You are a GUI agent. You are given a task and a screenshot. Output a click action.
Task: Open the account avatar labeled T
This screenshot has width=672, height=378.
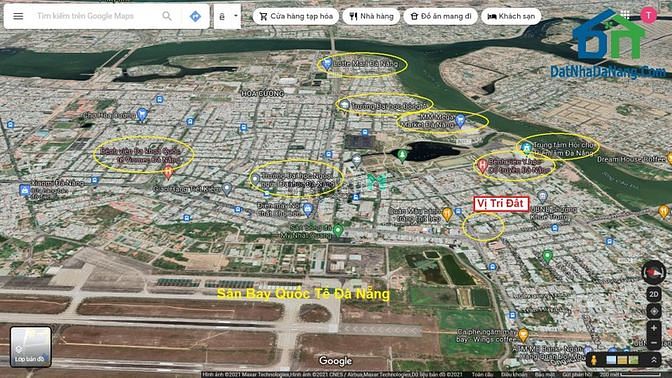pos(648,15)
